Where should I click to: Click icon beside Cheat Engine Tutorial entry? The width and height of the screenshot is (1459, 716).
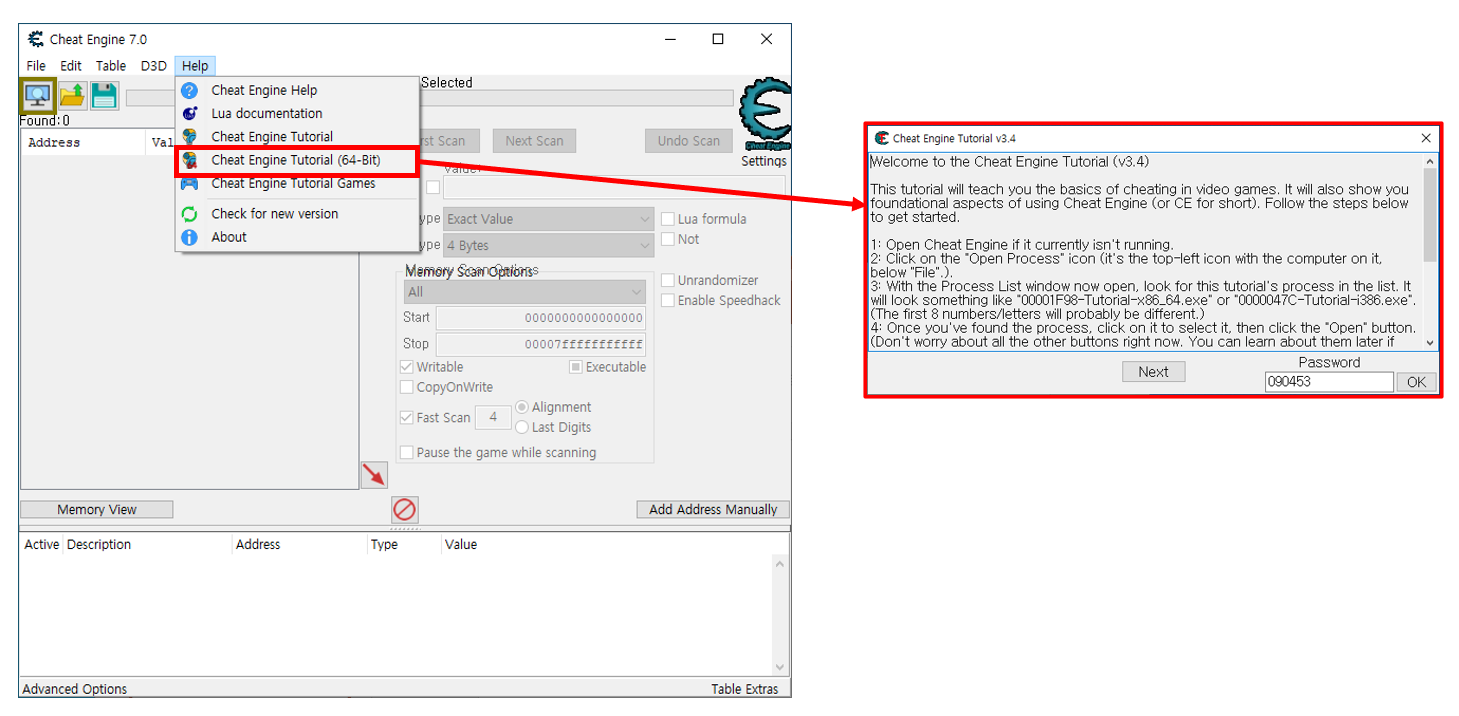(190, 136)
